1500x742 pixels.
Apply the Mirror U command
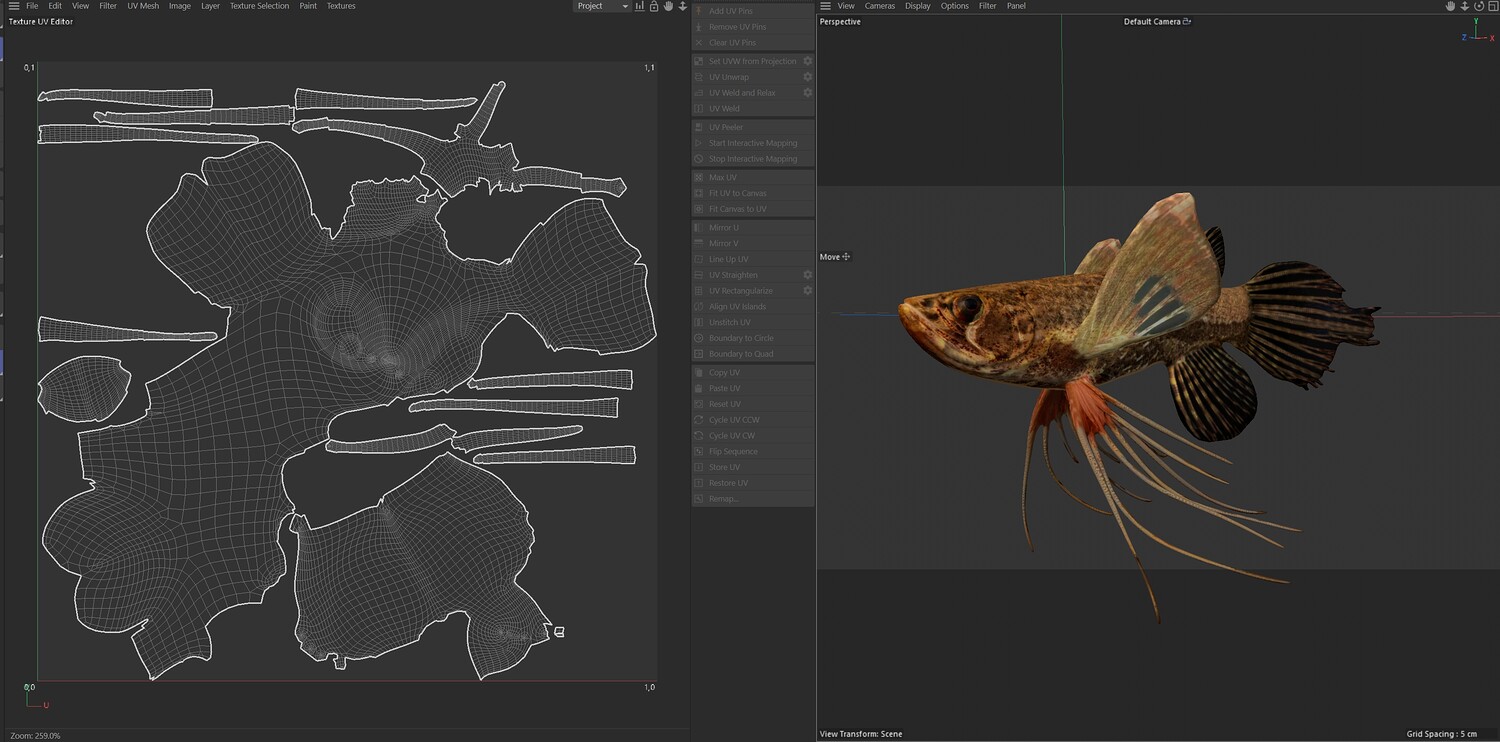tap(753, 228)
